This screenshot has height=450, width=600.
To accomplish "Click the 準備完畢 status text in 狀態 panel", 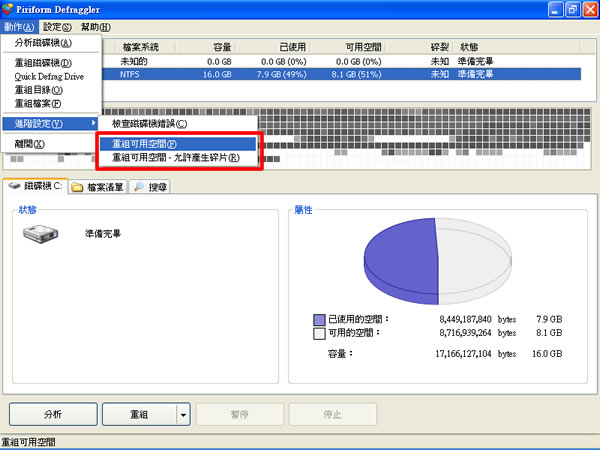I will point(103,234).
